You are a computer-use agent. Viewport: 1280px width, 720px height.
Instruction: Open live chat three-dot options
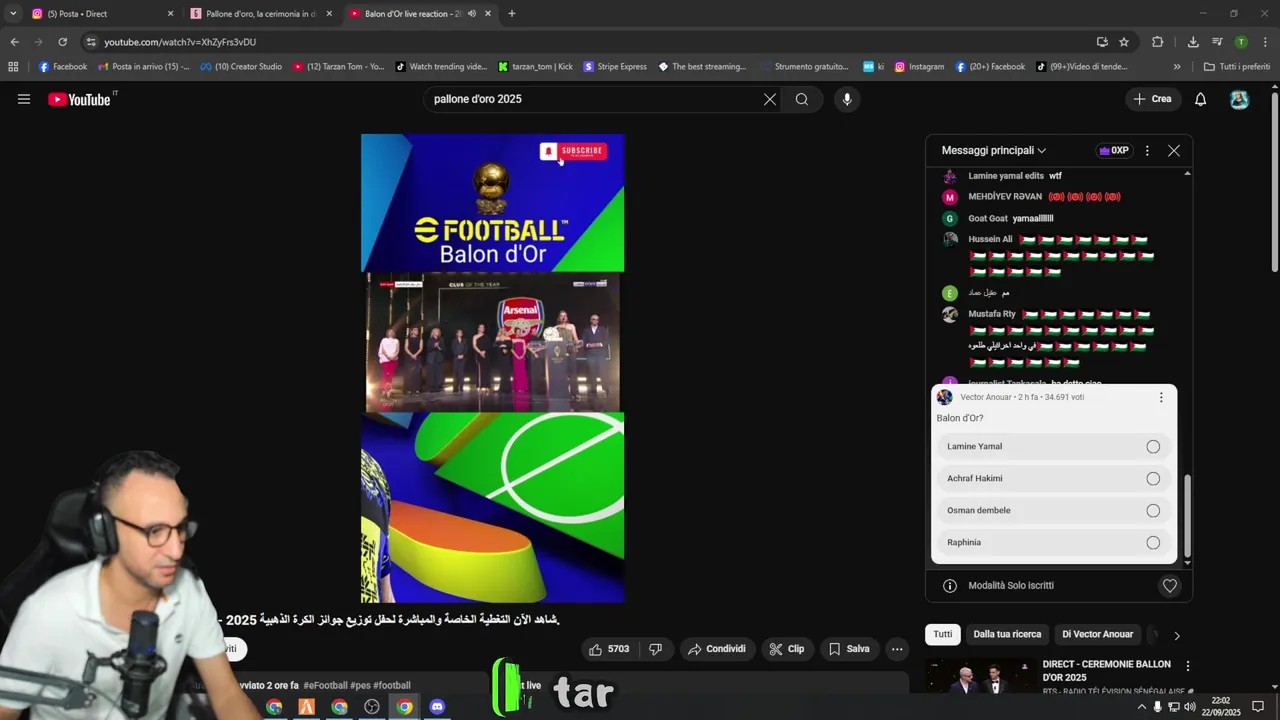click(1147, 150)
